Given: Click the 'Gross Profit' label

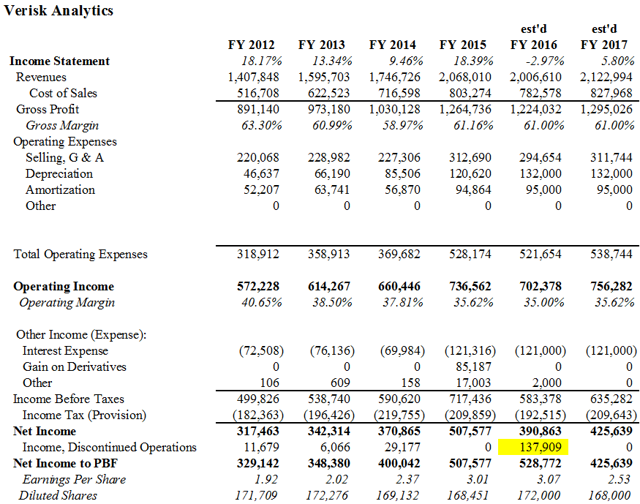Looking at the screenshot, I should pos(48,109).
